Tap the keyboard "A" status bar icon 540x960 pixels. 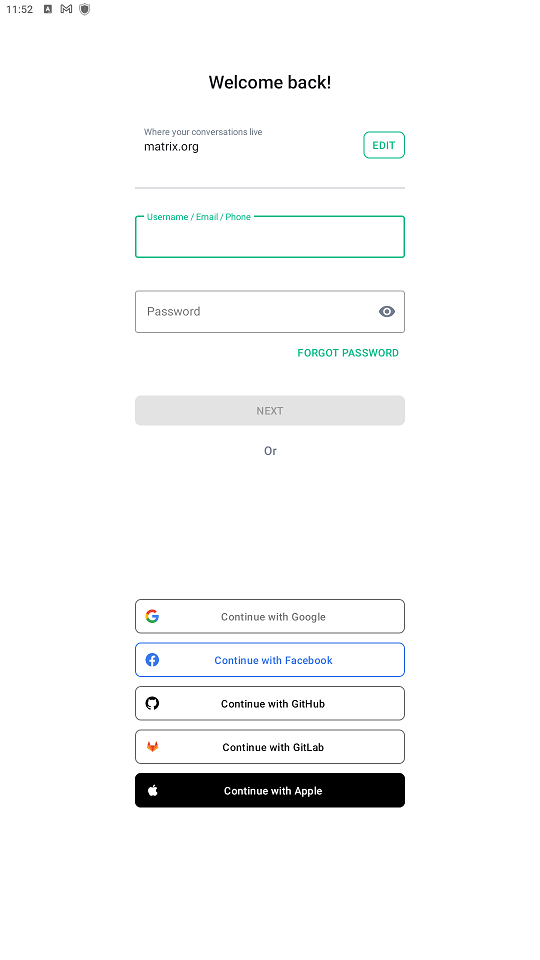coord(48,9)
